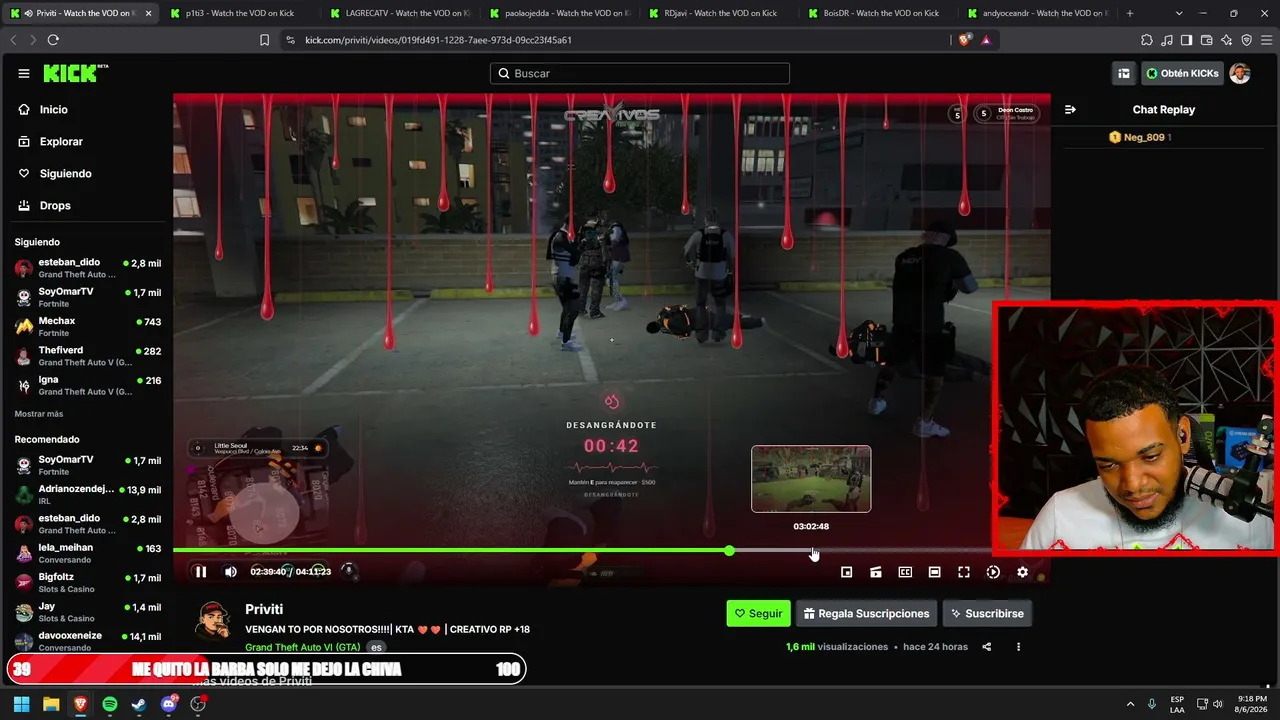The height and width of the screenshot is (720, 1280).
Task: Open Adrianozendejas channel in Recomendado
Action: (x=88, y=495)
